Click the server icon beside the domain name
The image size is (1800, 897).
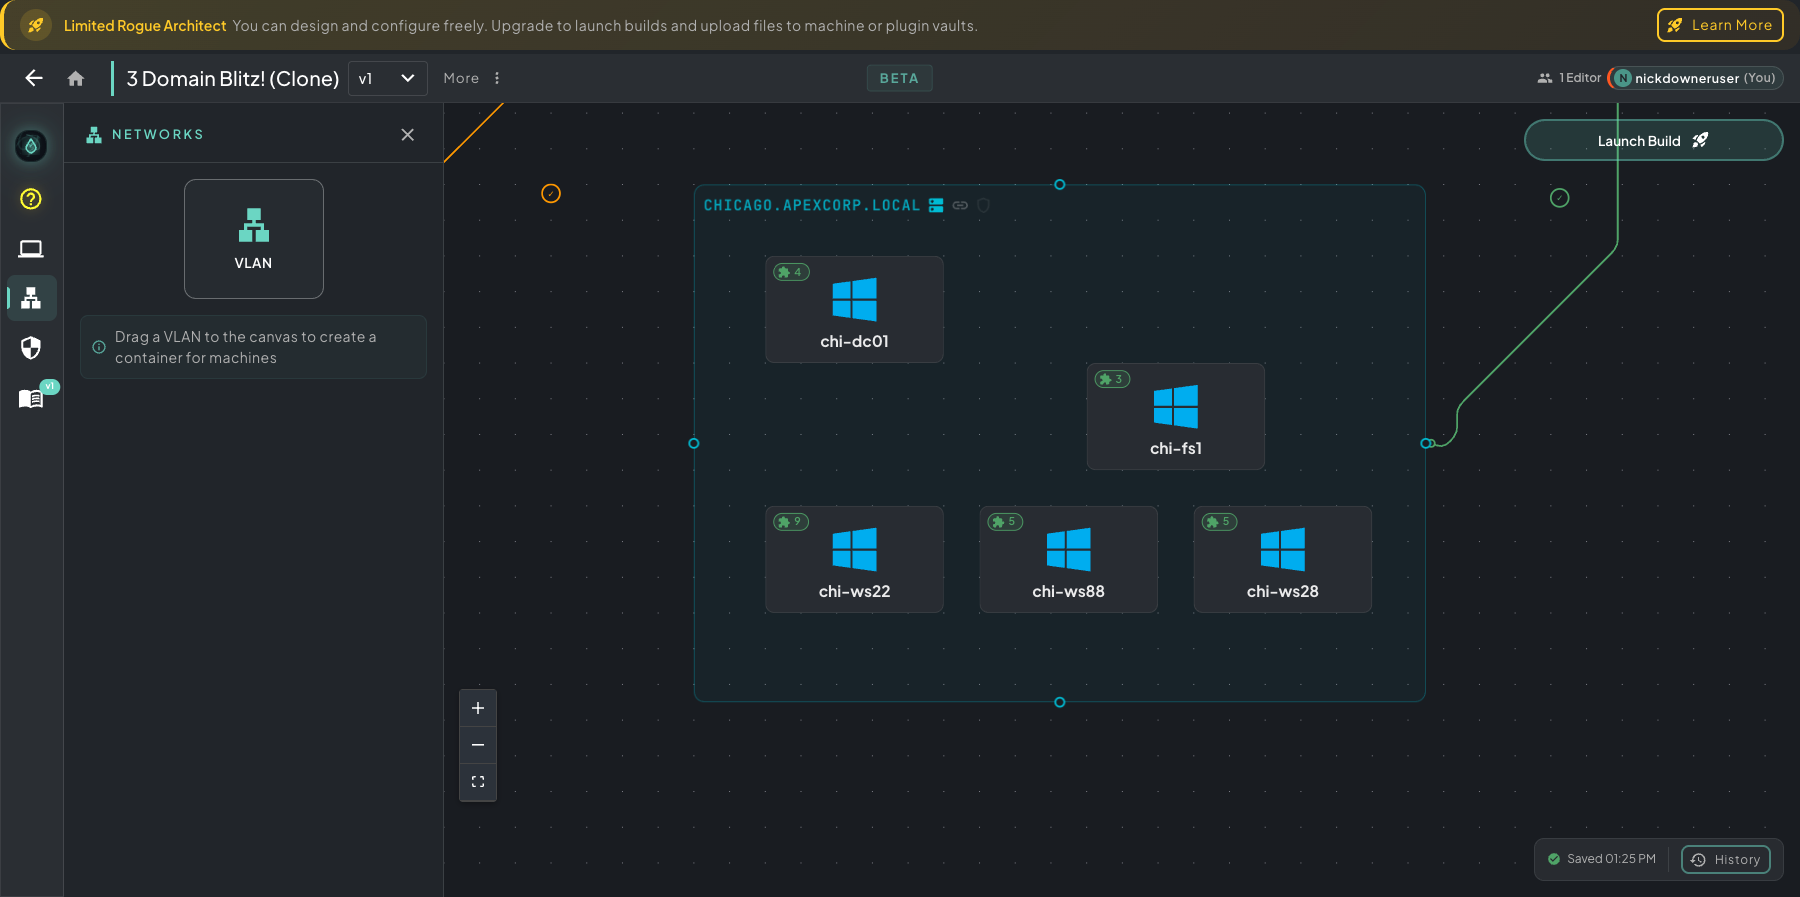(936, 205)
